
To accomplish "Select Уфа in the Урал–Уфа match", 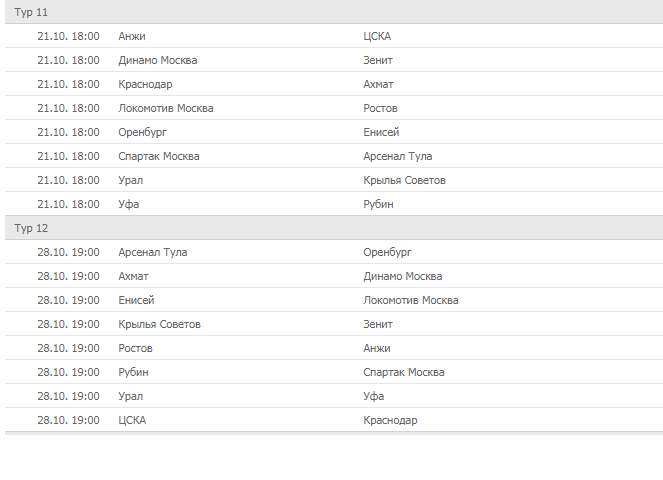I will click(x=374, y=396).
